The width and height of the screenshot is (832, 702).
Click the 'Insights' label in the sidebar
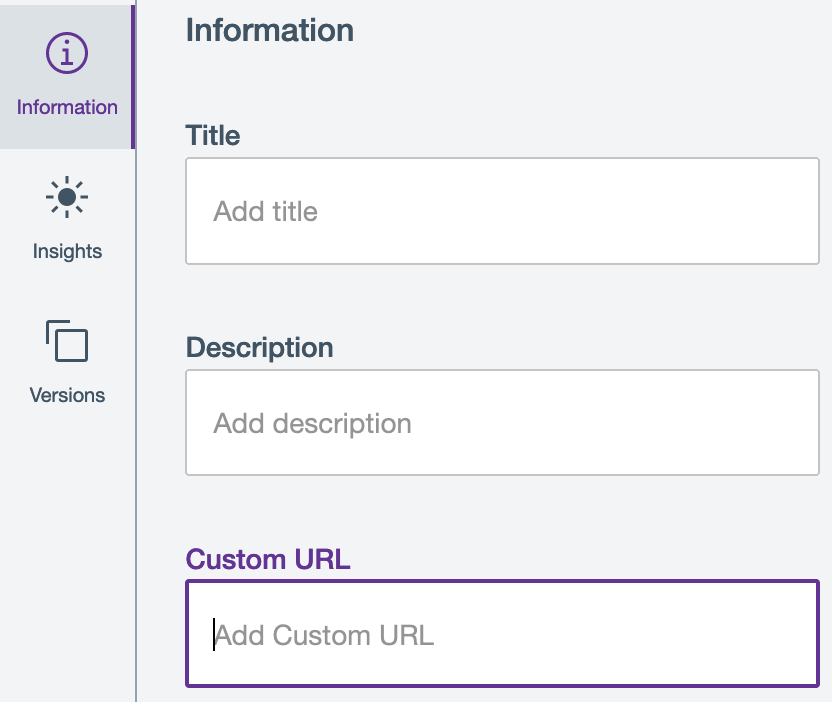[x=67, y=251]
